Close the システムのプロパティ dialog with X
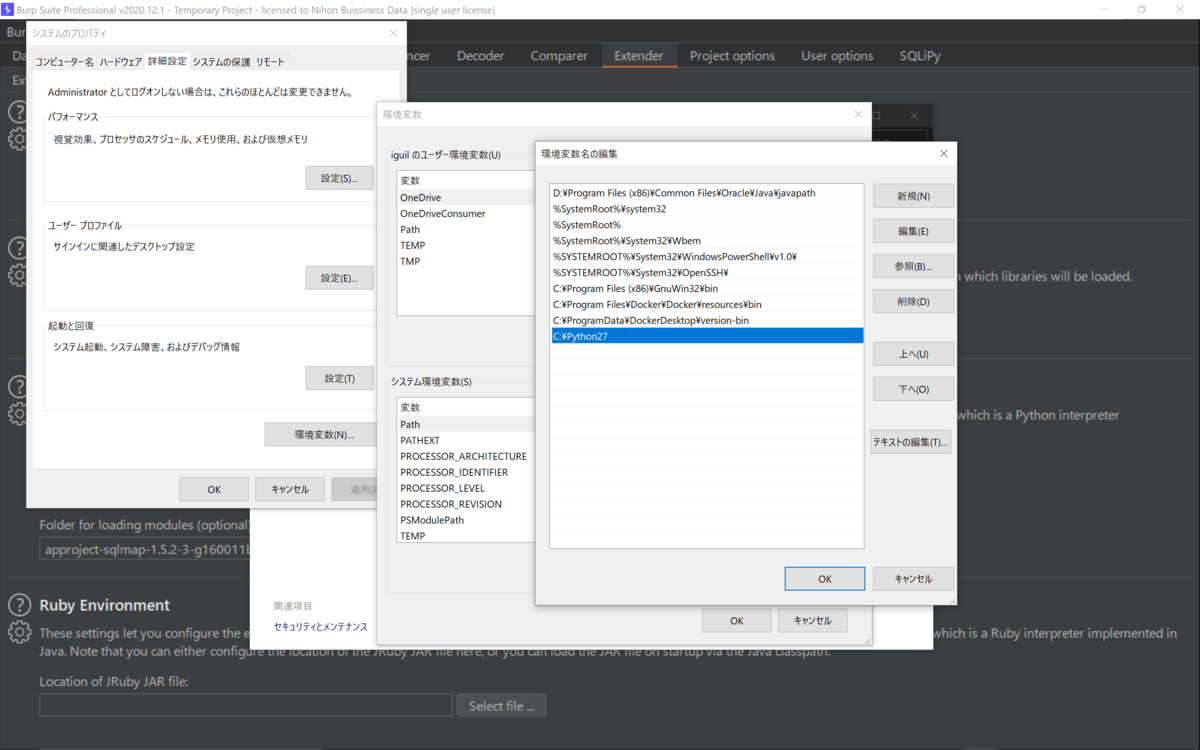This screenshot has height=750, width=1200. click(x=393, y=33)
